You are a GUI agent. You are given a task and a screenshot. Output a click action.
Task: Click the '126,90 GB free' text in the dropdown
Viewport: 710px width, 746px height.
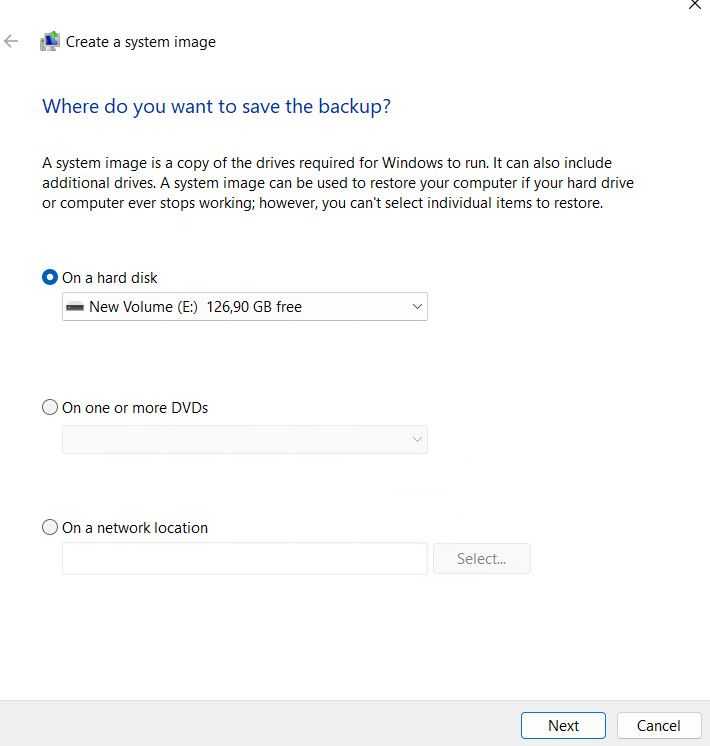[254, 307]
